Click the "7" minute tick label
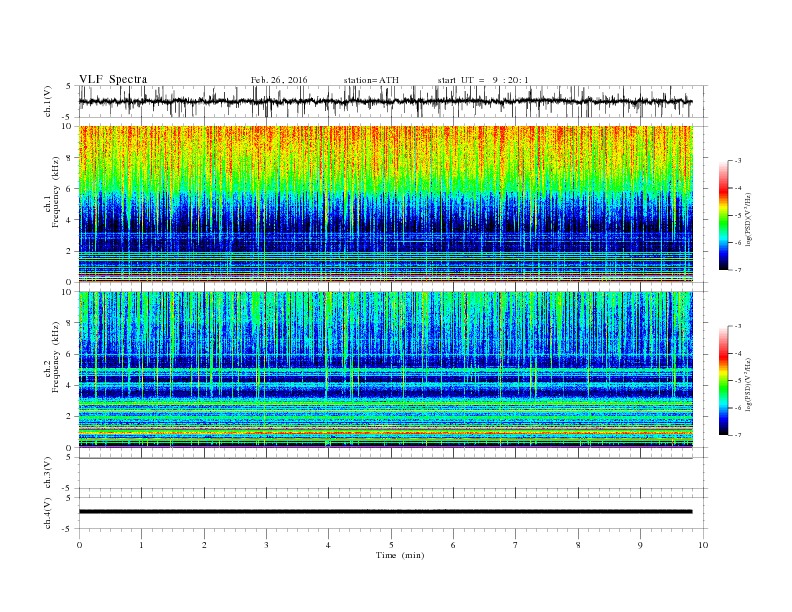This screenshot has height=612, width=792. [x=516, y=545]
